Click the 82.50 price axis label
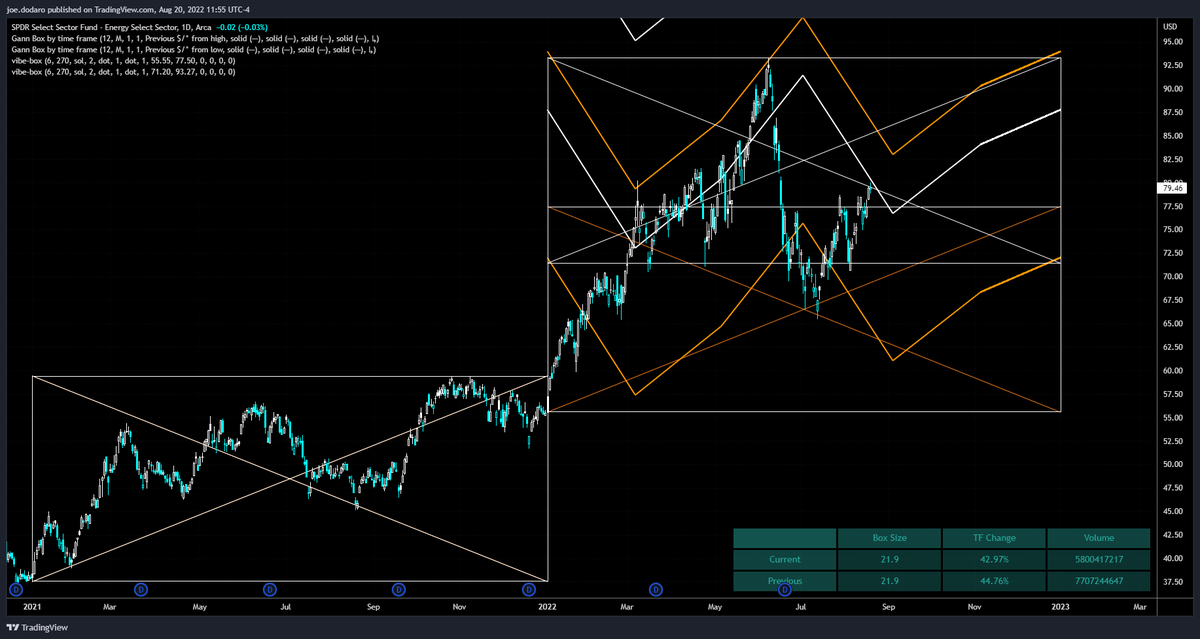 1172,159
